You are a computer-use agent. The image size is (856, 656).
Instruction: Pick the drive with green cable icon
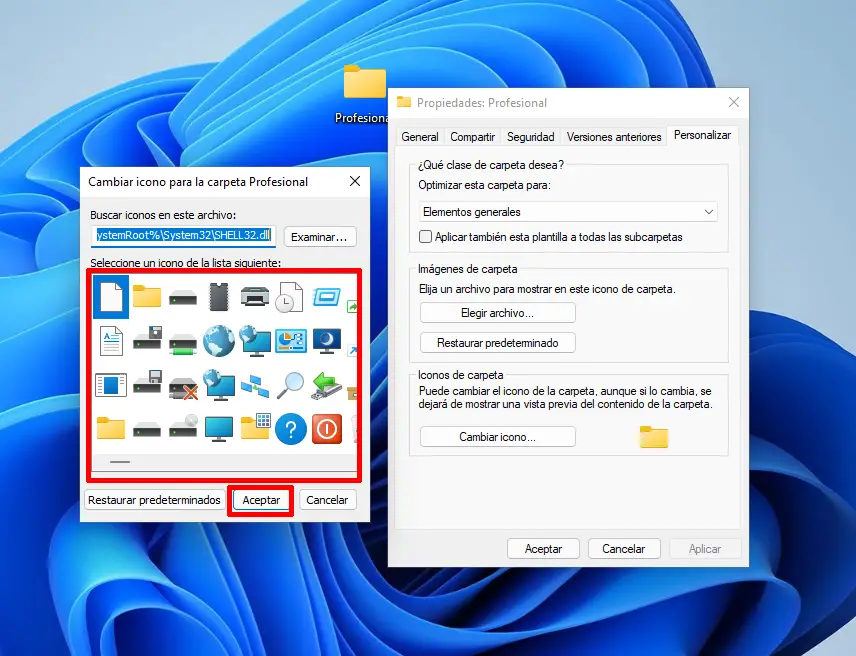tap(183, 345)
